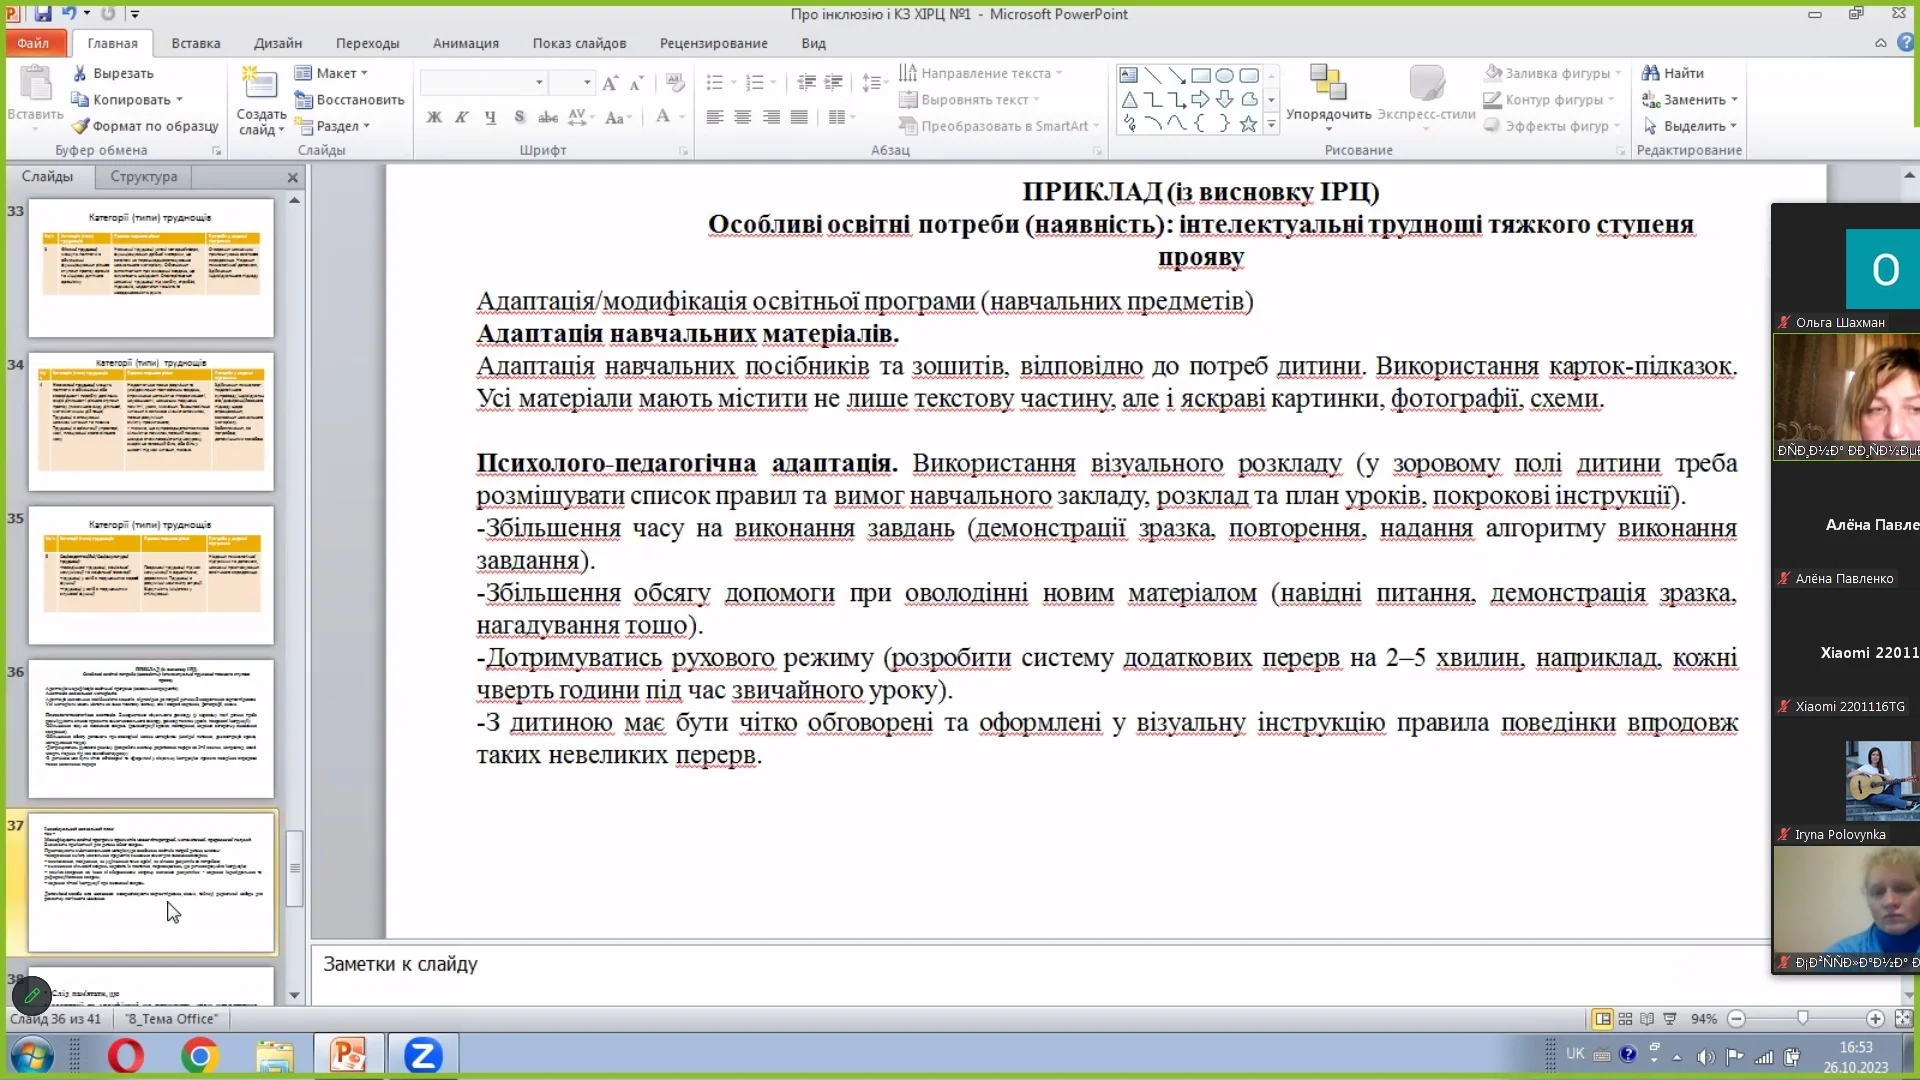Open the Вставка ribbon tab
This screenshot has height=1080, width=1920.
(195, 43)
